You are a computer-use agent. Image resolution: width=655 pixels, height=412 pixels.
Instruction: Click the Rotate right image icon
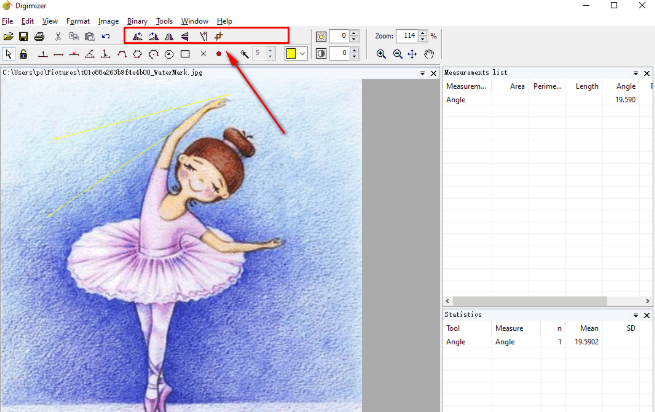point(153,36)
